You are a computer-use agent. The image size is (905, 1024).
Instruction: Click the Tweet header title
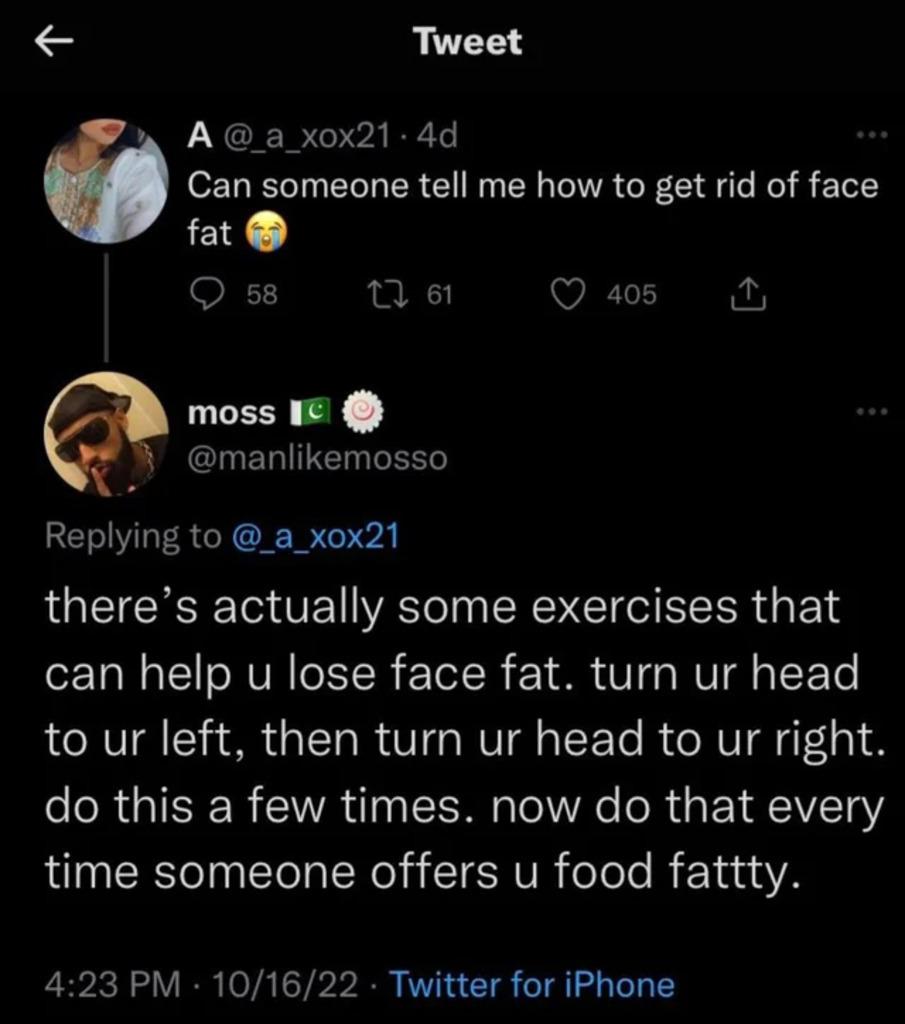pyautogui.click(x=467, y=42)
